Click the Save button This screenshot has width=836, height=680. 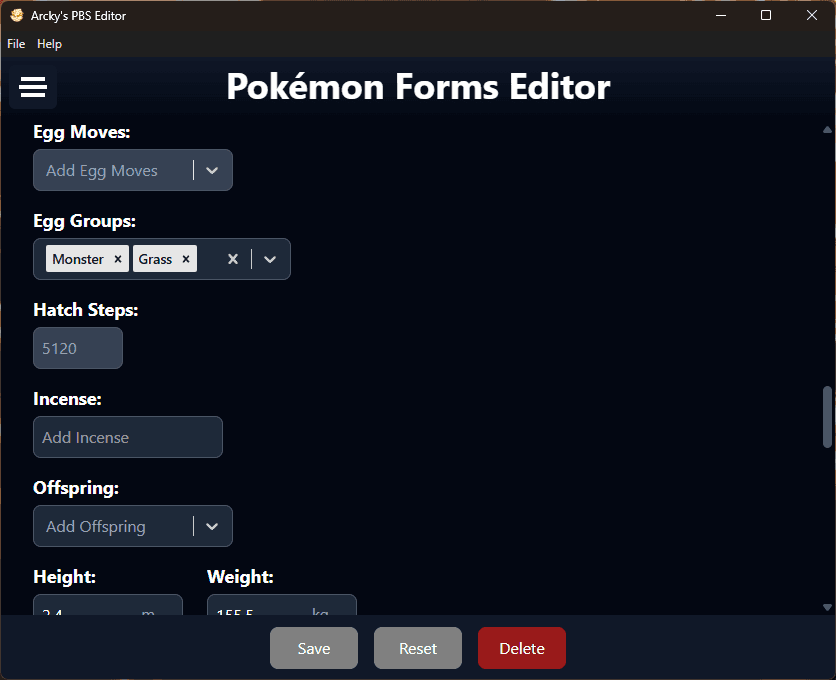(314, 648)
